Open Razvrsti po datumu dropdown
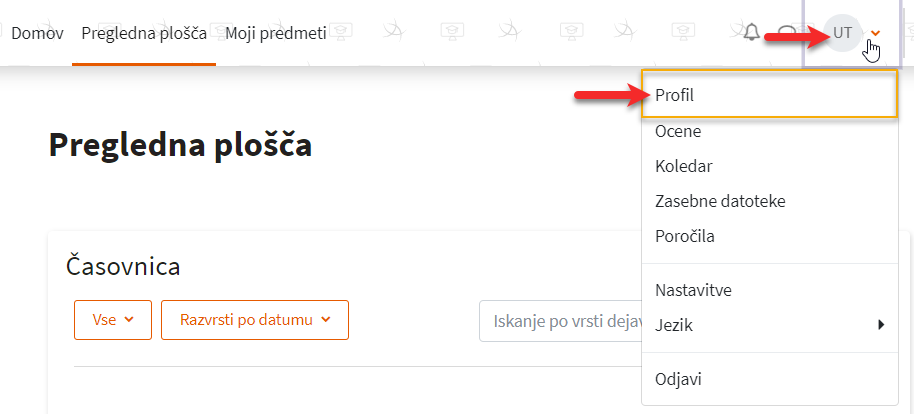914x414 pixels. 255,320
